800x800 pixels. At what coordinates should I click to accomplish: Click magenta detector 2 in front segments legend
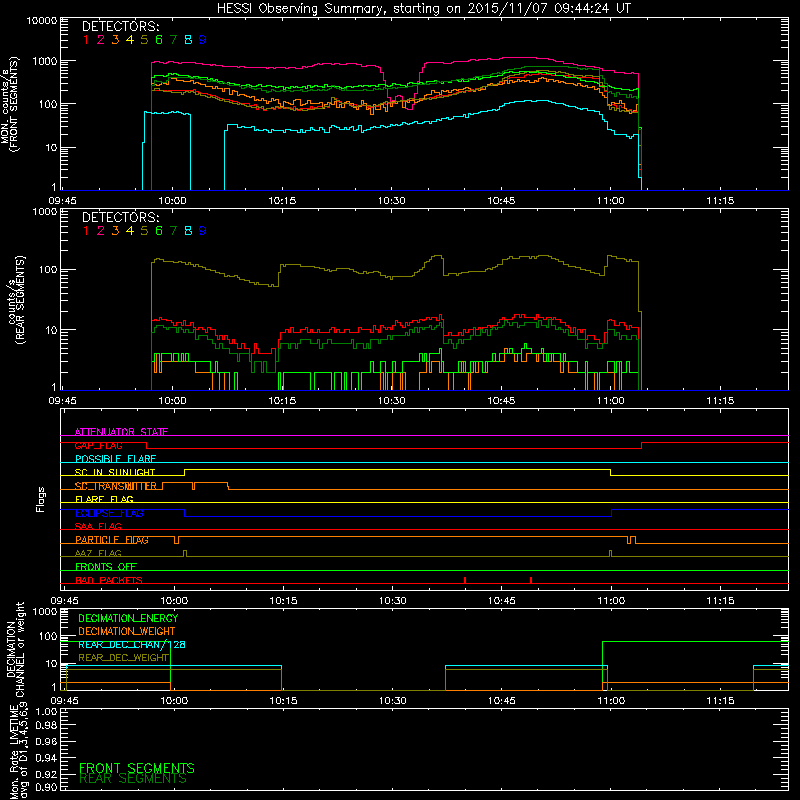[101, 40]
